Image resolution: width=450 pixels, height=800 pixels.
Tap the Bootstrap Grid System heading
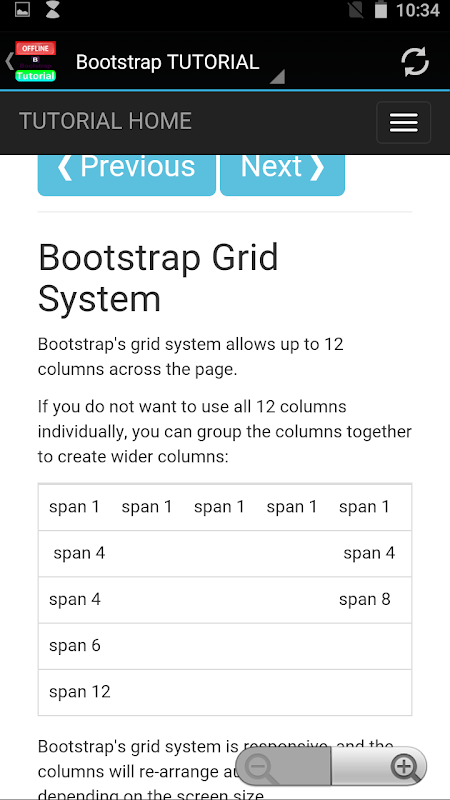(158, 278)
